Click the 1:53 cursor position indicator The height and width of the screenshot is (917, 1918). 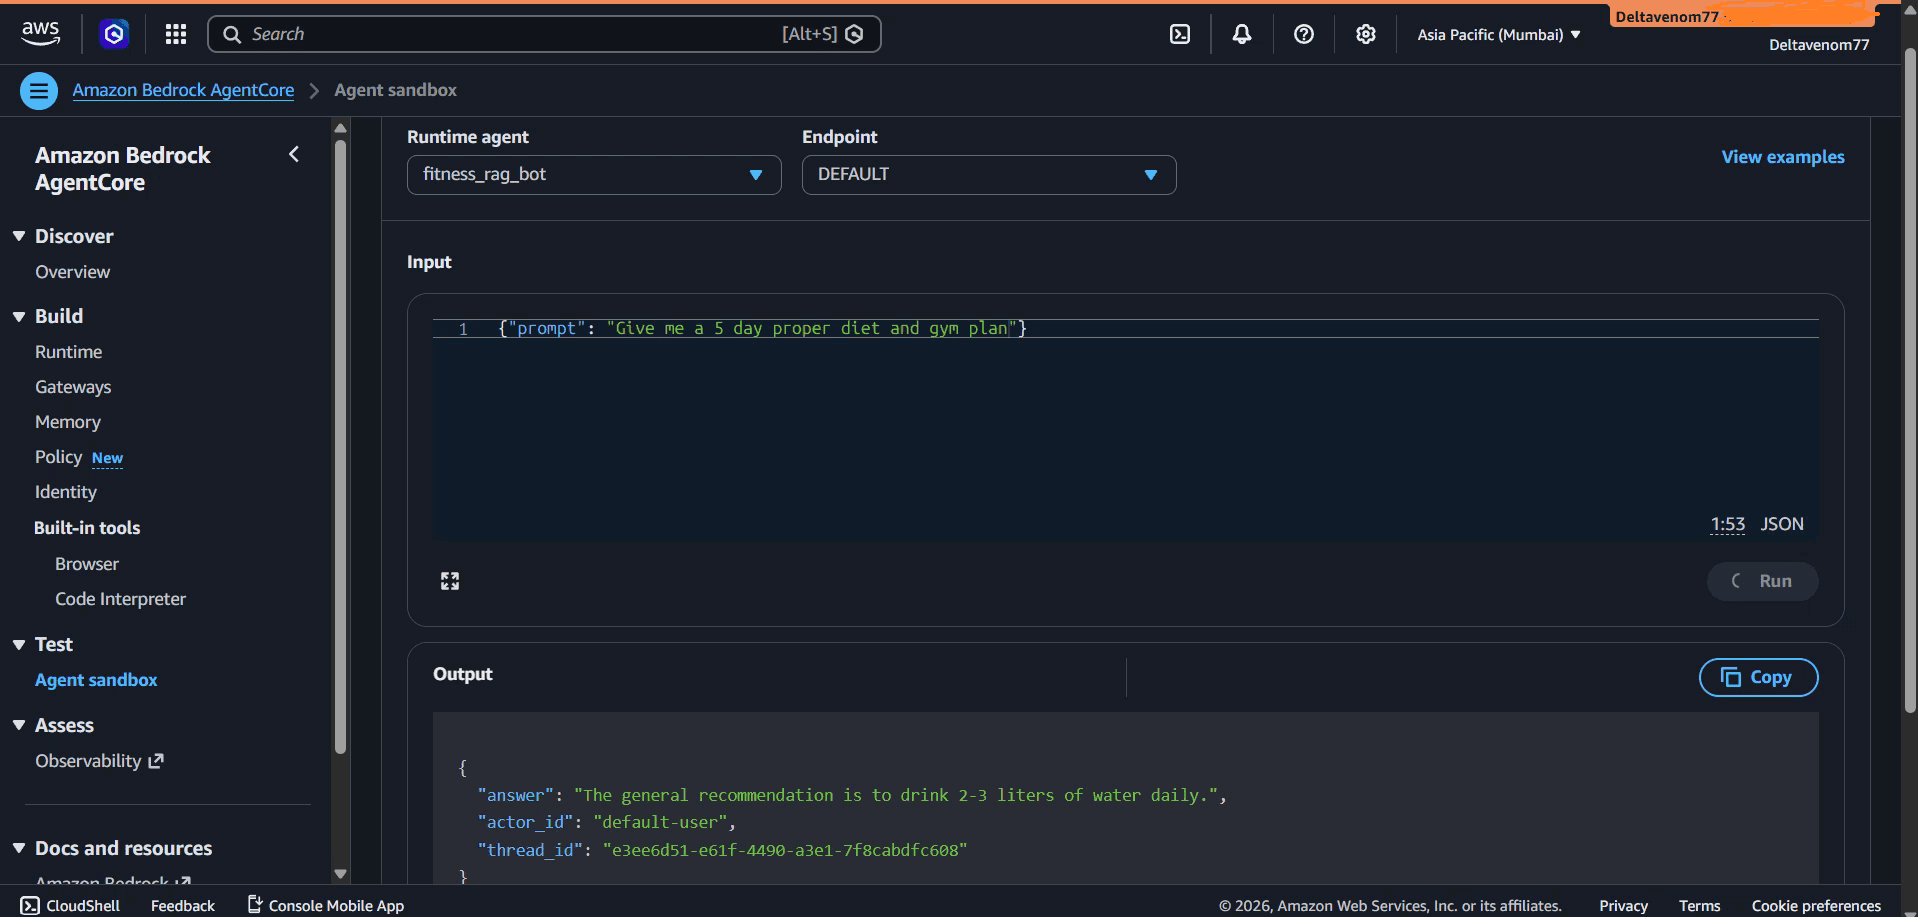[1727, 524]
